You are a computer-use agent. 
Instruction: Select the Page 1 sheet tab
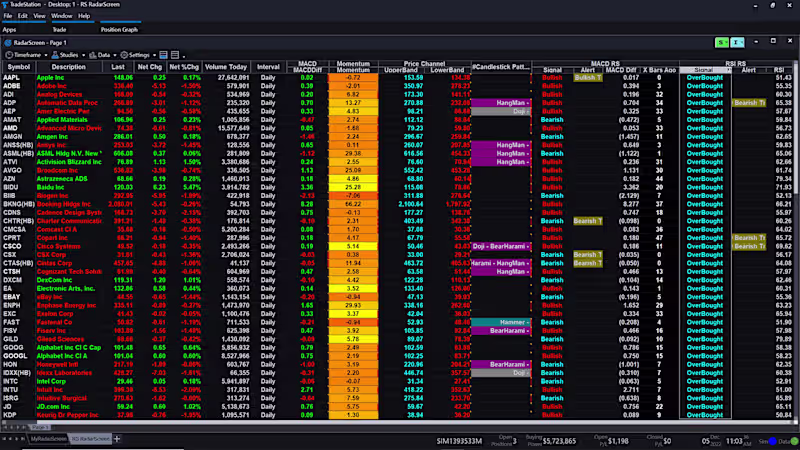point(40,427)
